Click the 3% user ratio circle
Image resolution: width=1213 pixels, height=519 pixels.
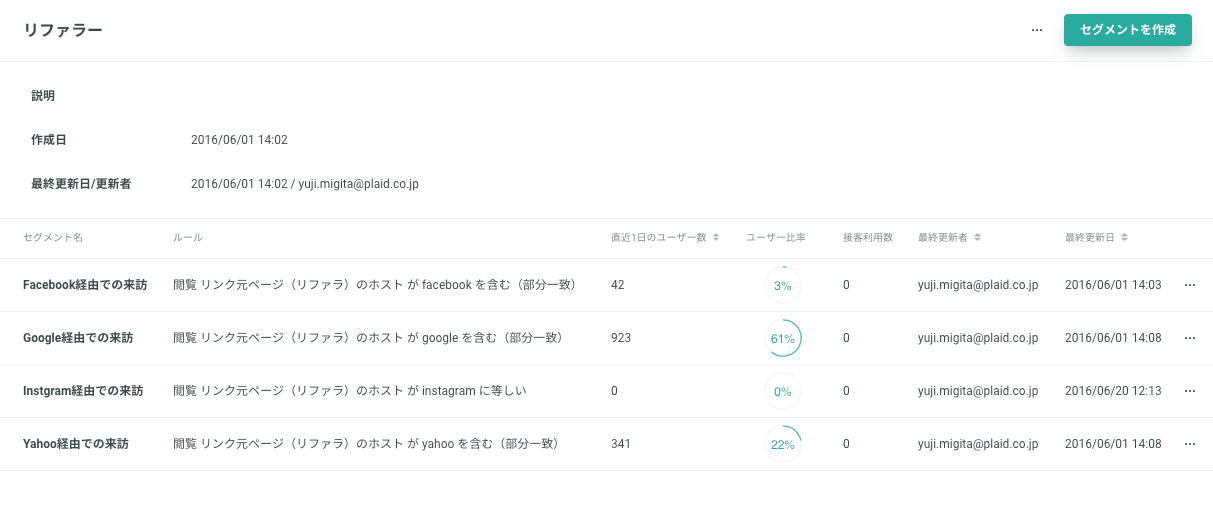point(783,285)
